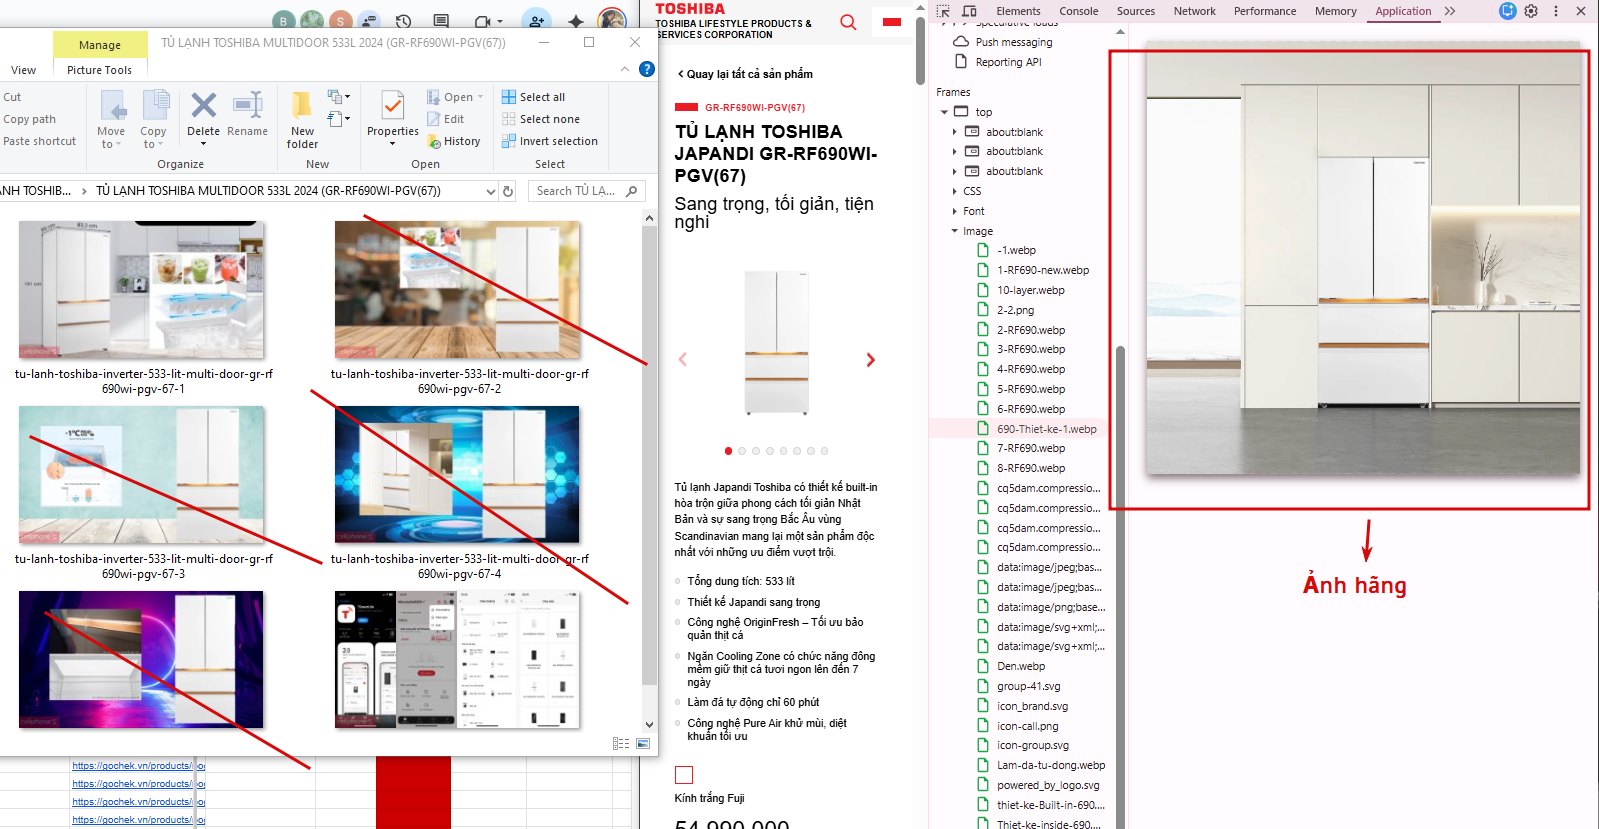Click Paste shortcut in Explorer ribbon
This screenshot has width=1599, height=829.
pos(39,141)
